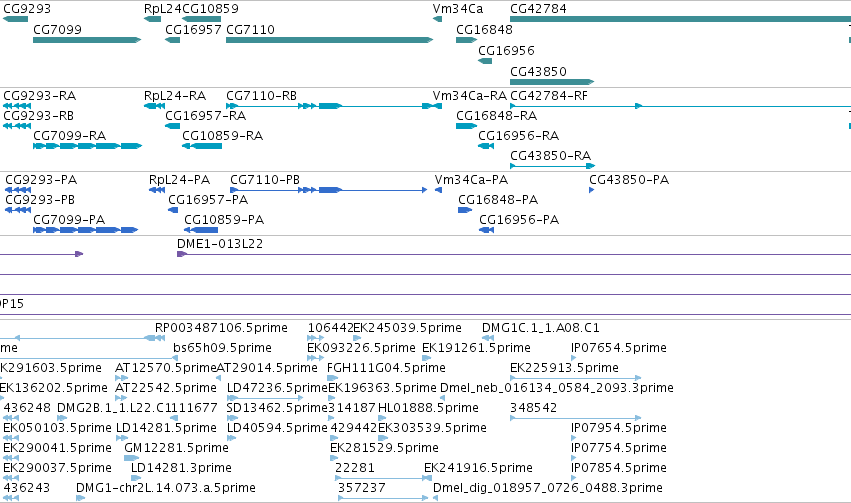Select protein CG16956-PA label
851x503 pixels.
(519, 220)
